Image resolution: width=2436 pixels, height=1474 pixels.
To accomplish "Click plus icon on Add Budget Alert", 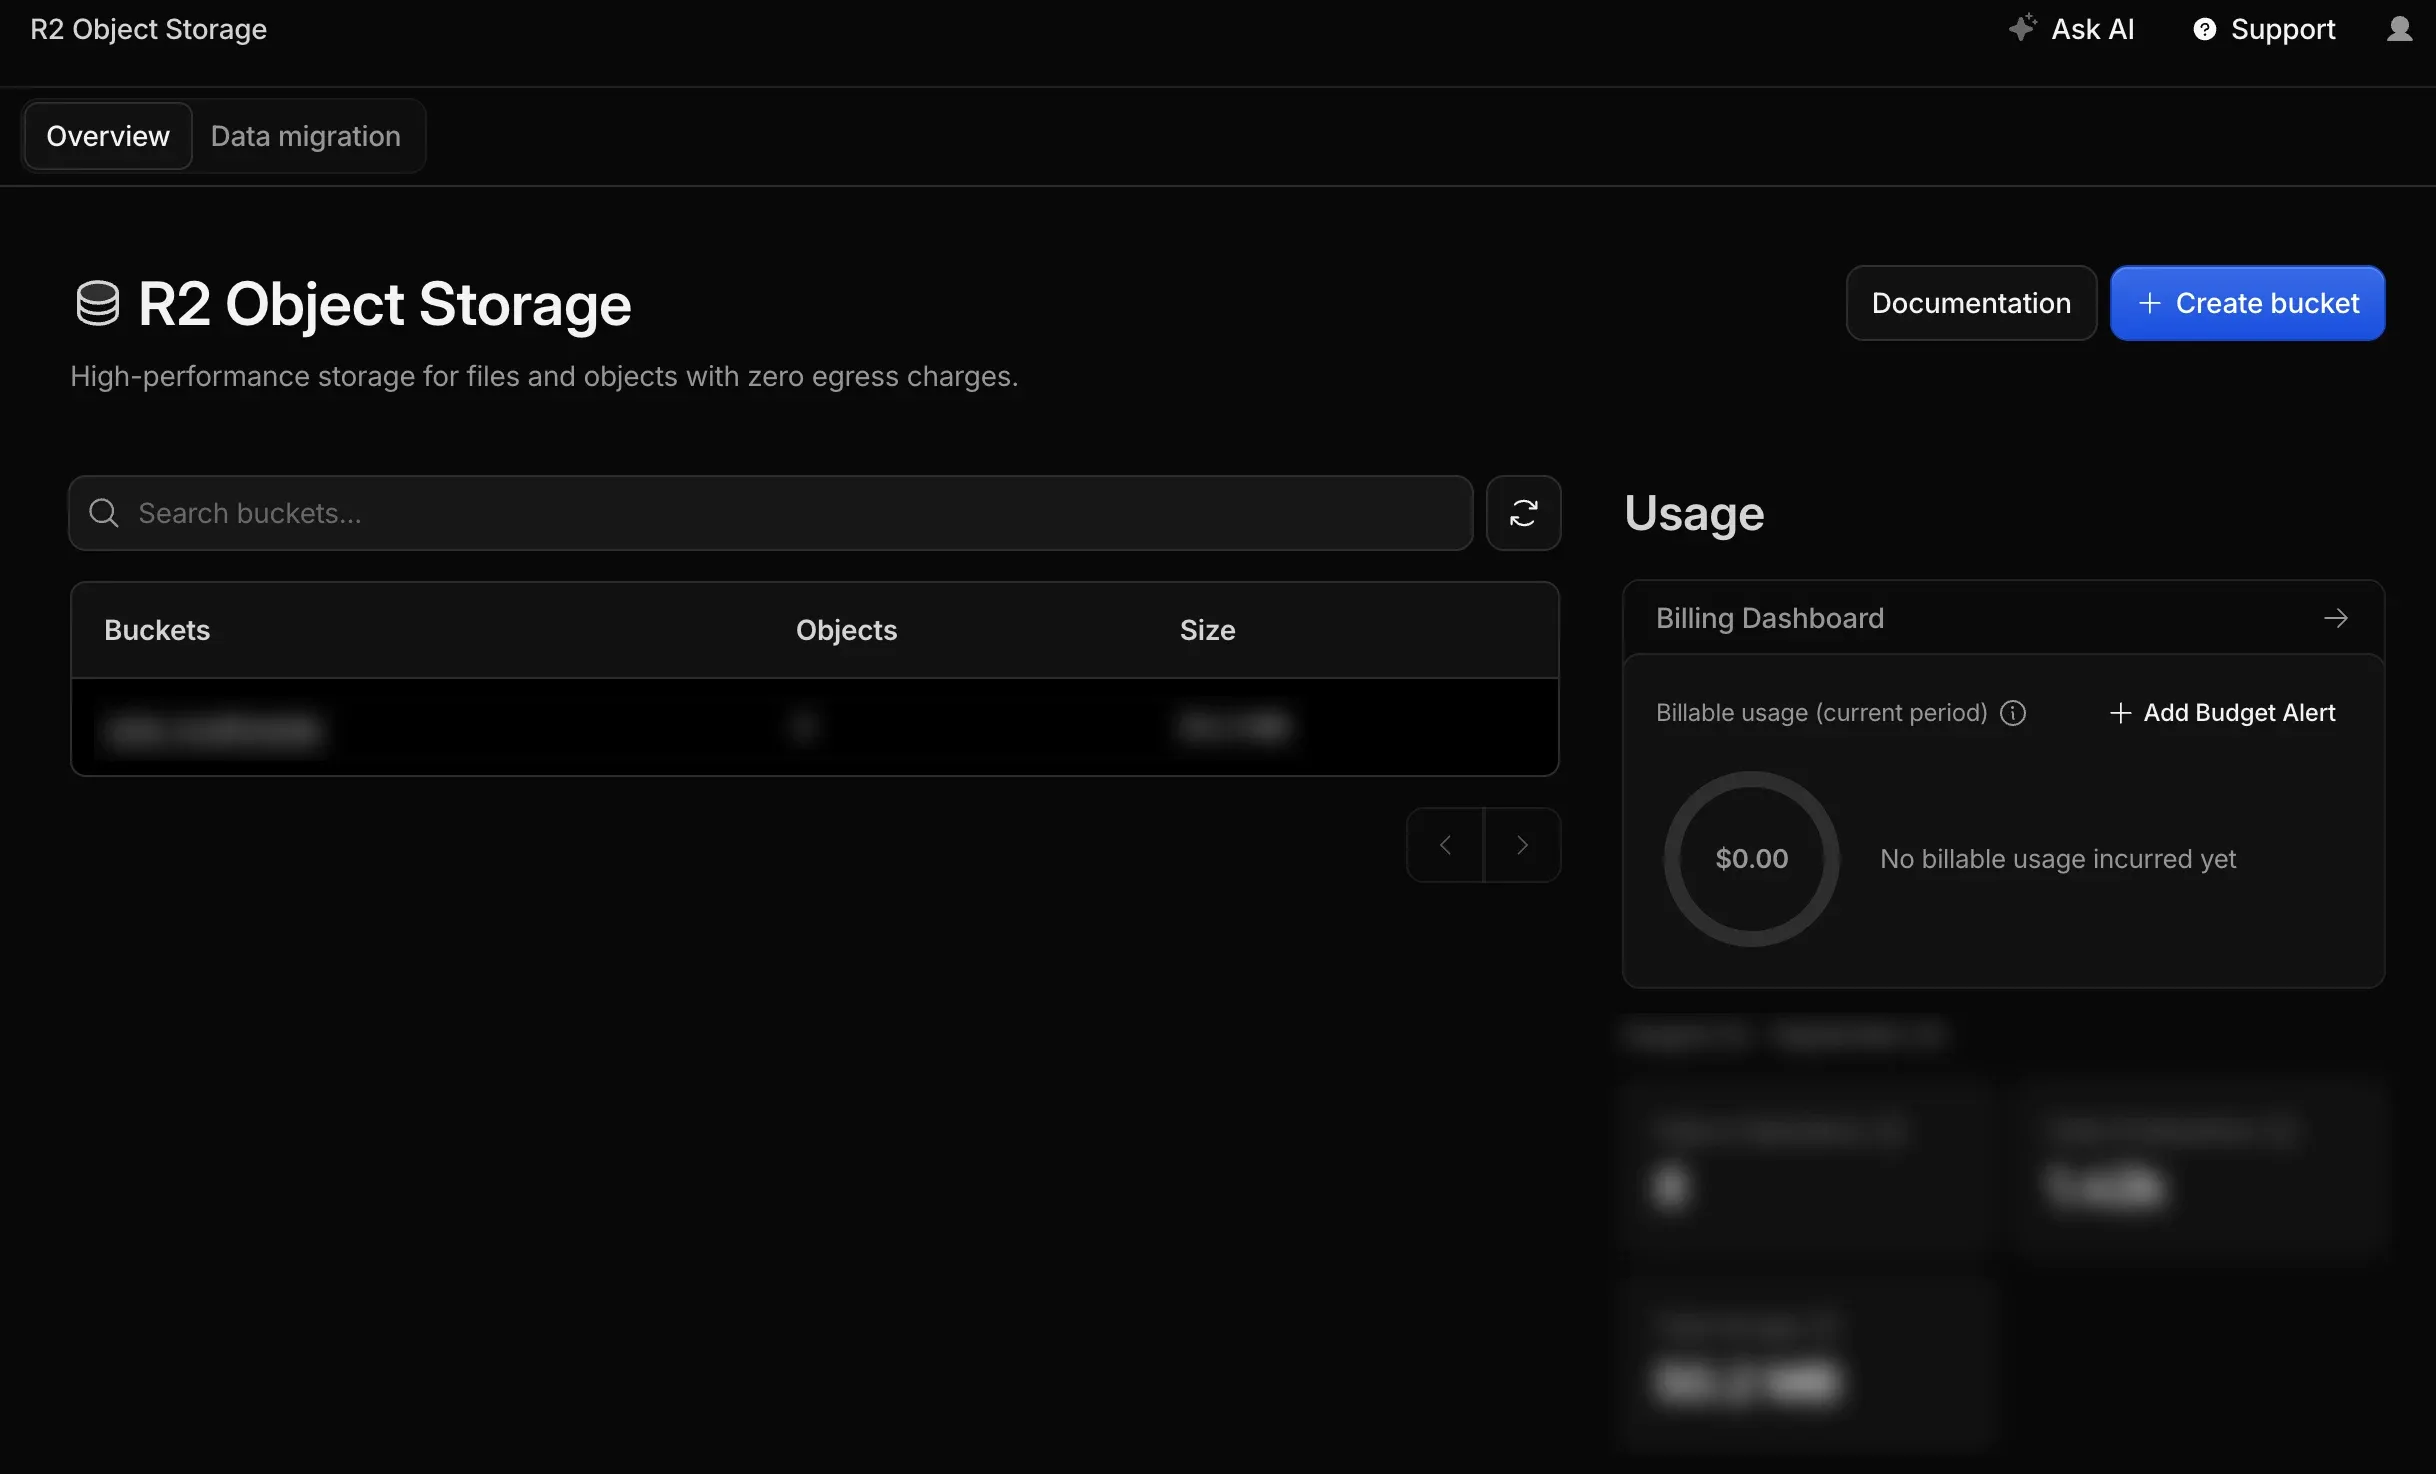I will (x=2119, y=713).
